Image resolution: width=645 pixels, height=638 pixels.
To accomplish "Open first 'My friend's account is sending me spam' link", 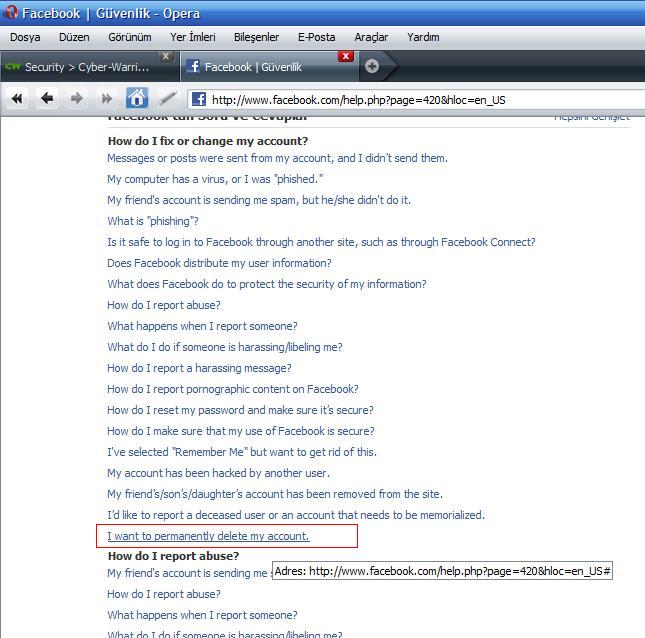I will click(259, 200).
